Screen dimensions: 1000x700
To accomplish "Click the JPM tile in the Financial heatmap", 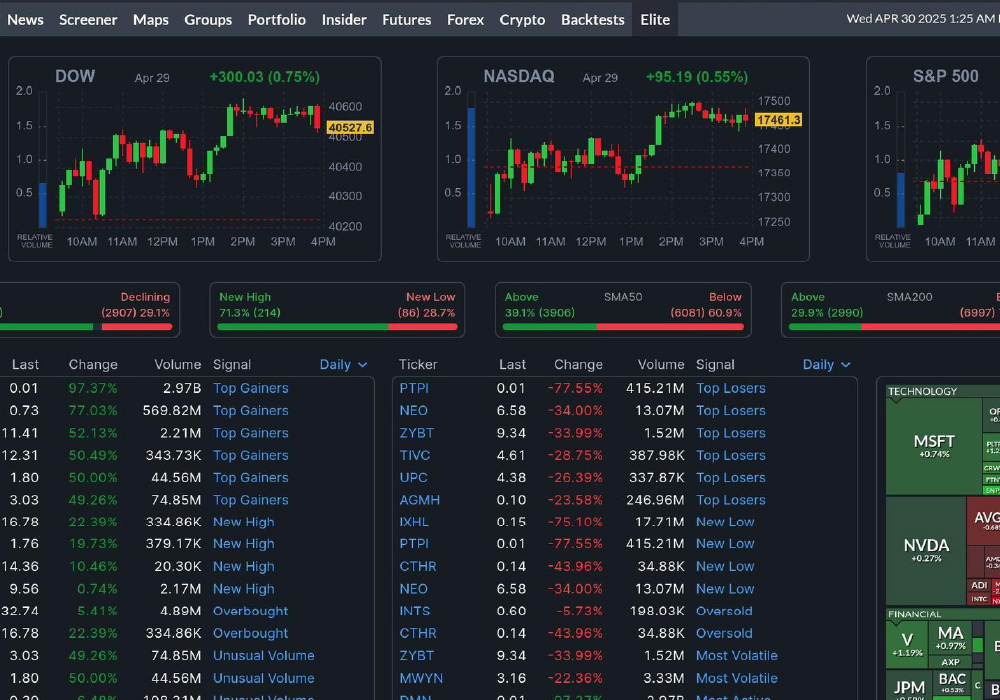I will point(909,687).
